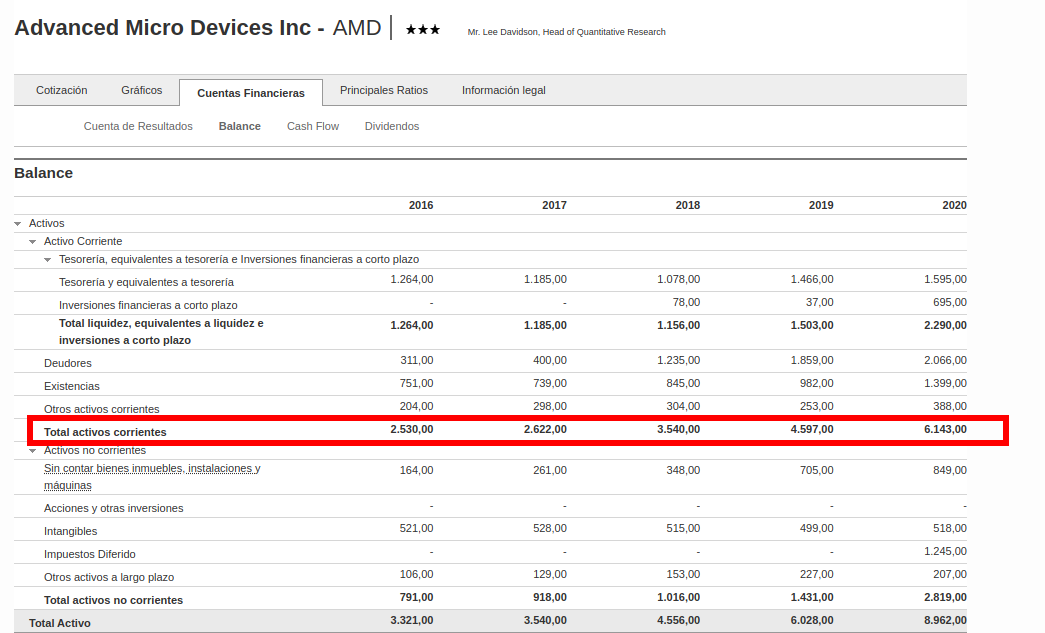The height and width of the screenshot is (633, 1045).
Task: Switch to the Gráficos tab
Action: point(141,90)
